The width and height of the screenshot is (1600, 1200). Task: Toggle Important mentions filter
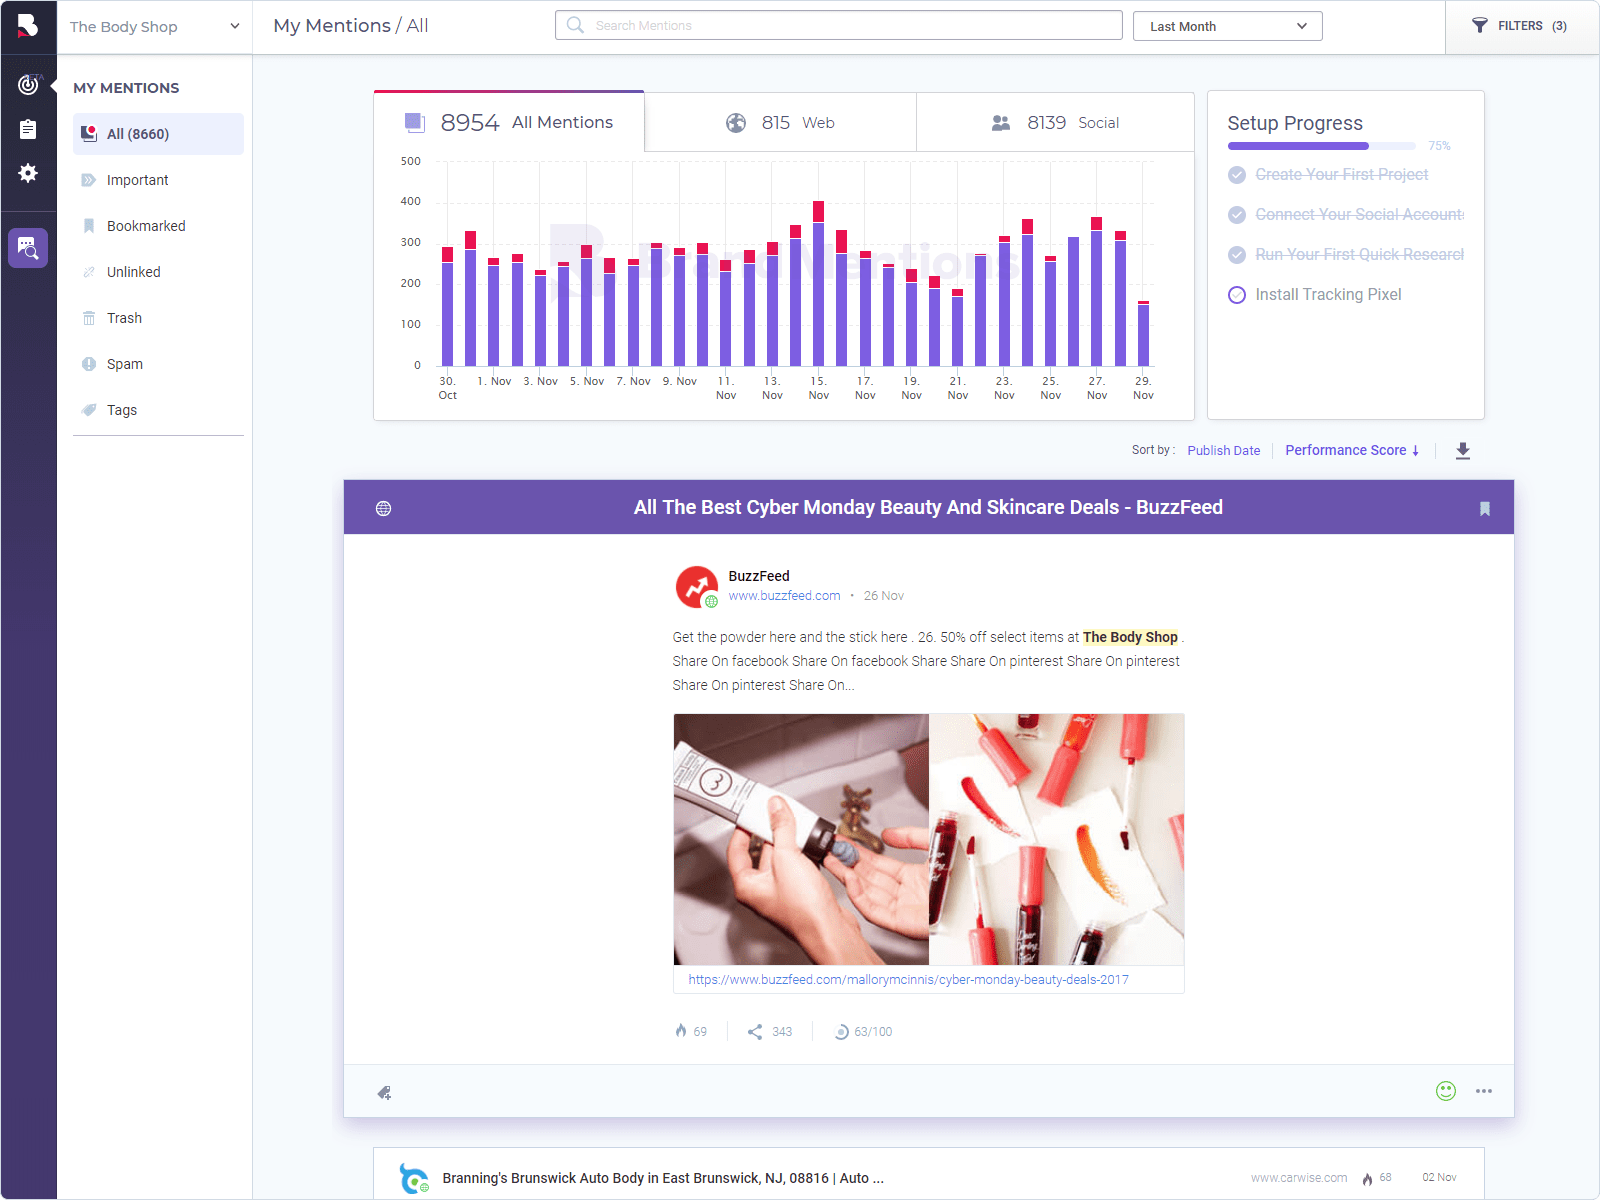(137, 180)
